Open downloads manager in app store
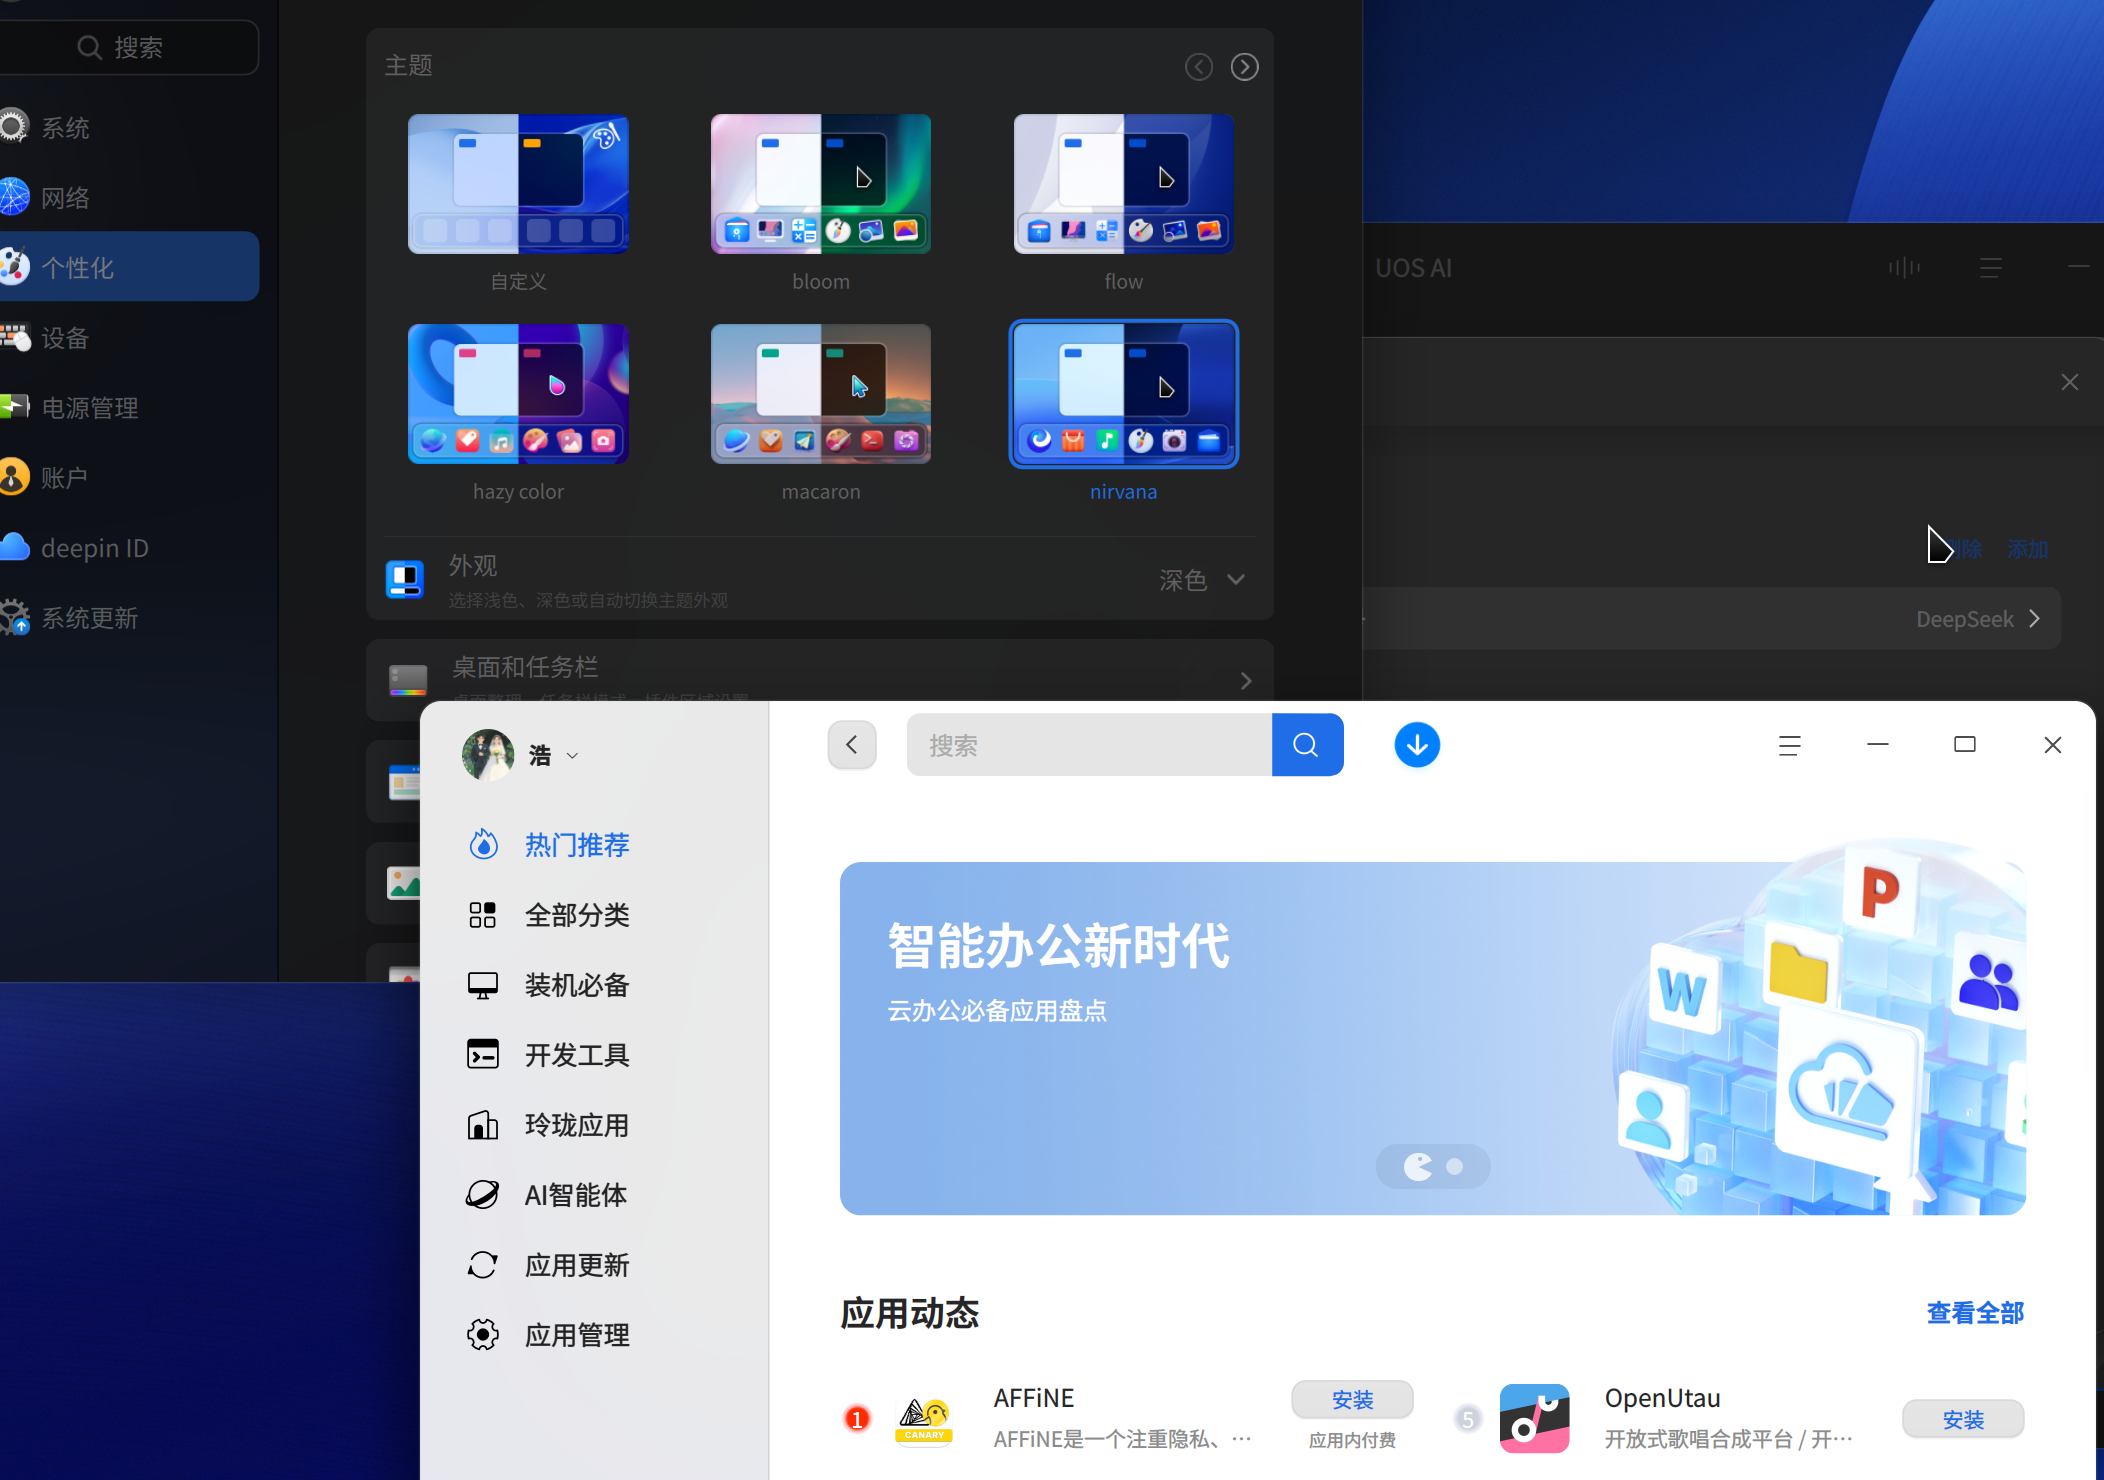This screenshot has height=1480, width=2104. [1417, 745]
